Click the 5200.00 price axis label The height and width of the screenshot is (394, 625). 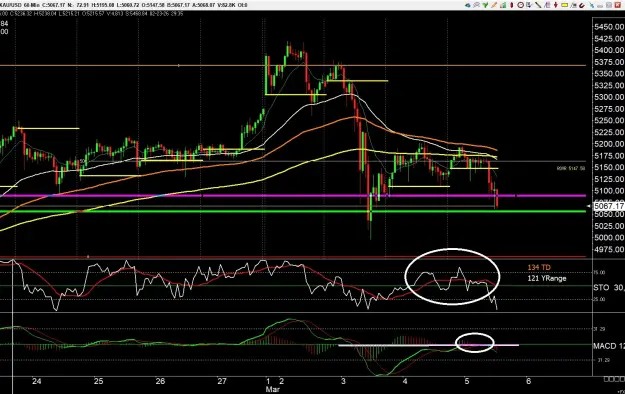609,144
